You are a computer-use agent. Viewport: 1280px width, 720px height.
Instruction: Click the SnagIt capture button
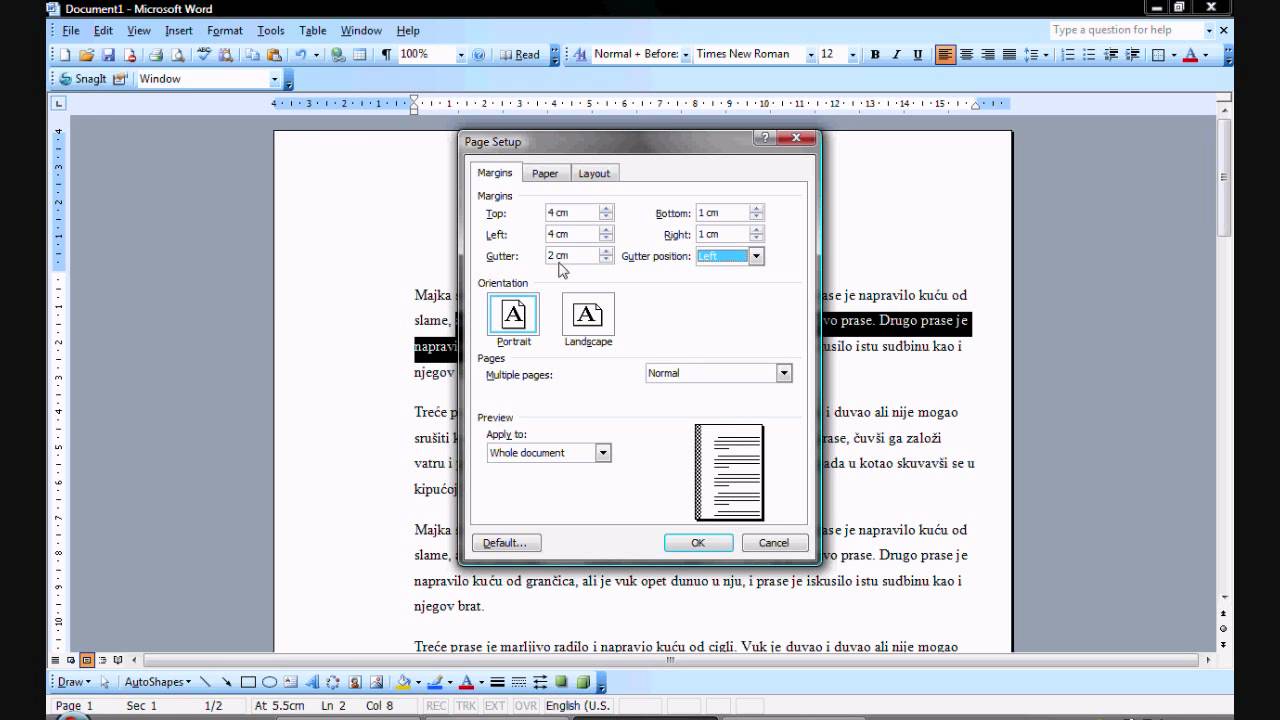coord(82,79)
